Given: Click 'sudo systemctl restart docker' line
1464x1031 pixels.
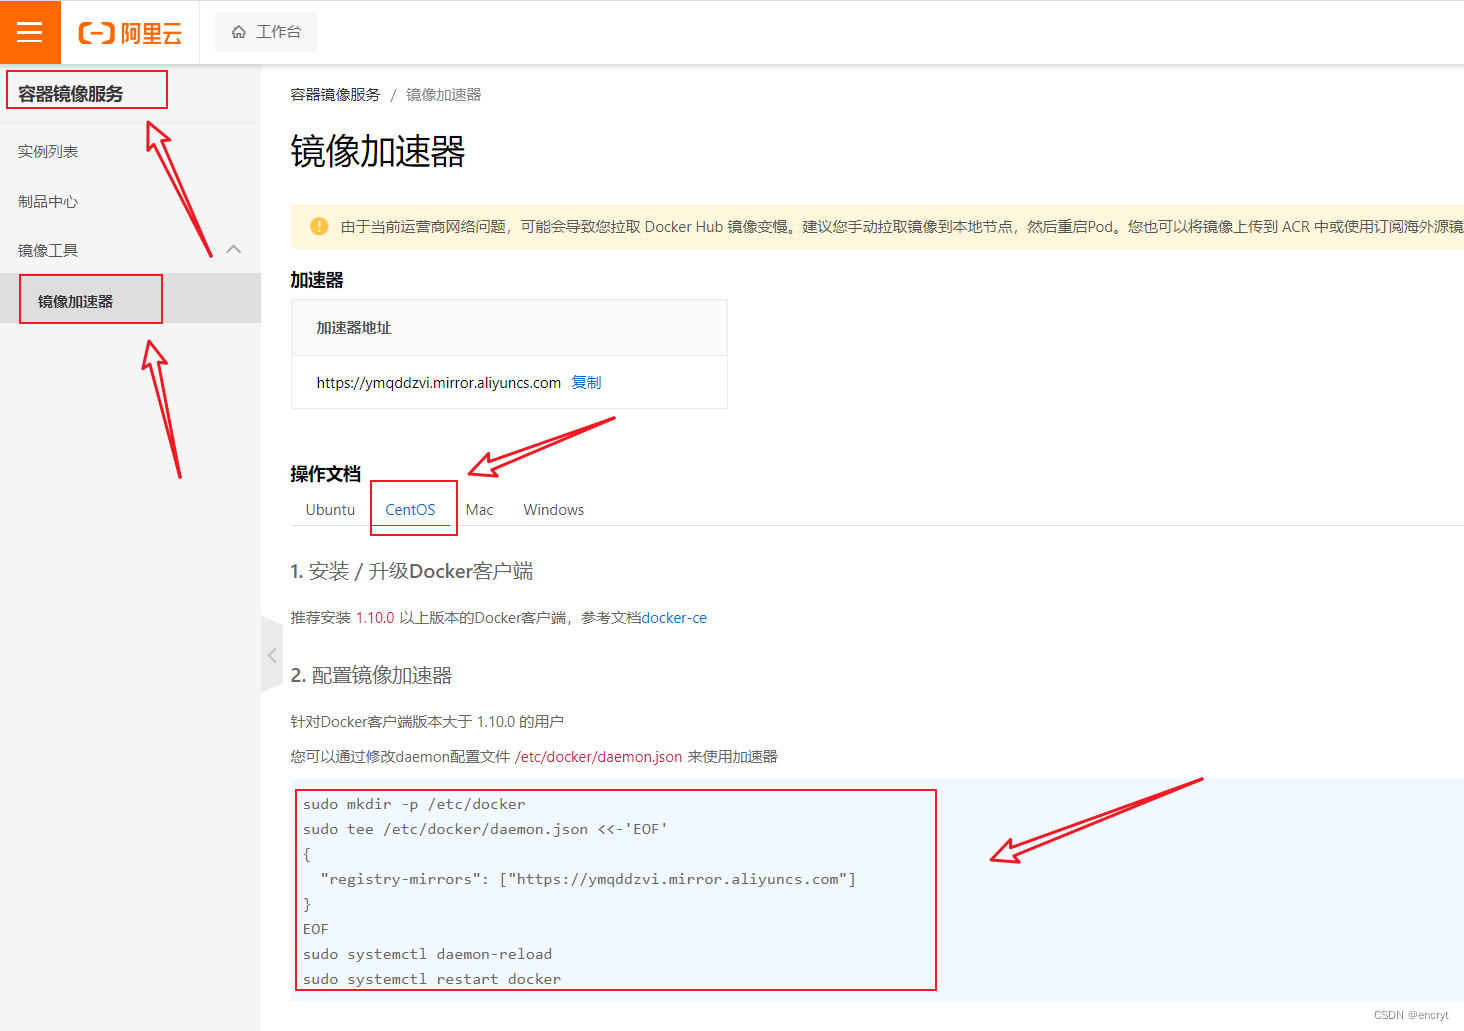Looking at the screenshot, I should point(432,979).
